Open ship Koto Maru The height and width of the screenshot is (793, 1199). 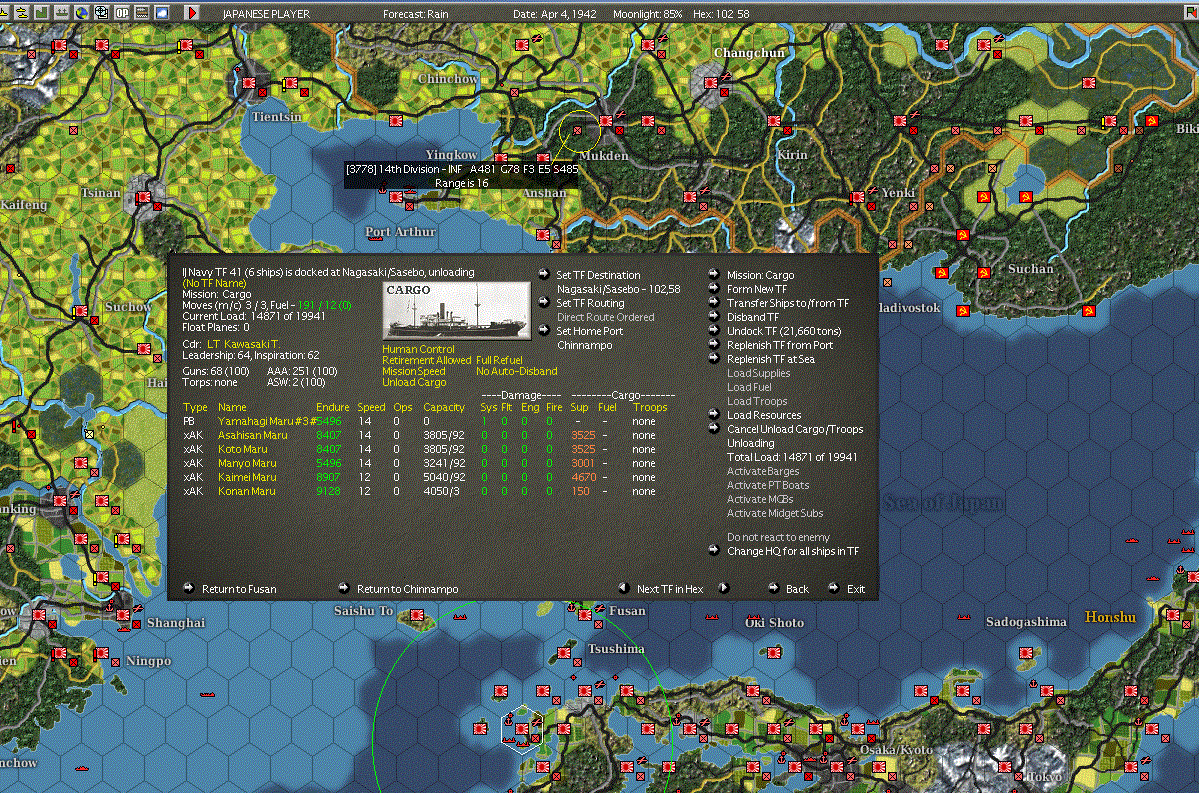[242, 450]
